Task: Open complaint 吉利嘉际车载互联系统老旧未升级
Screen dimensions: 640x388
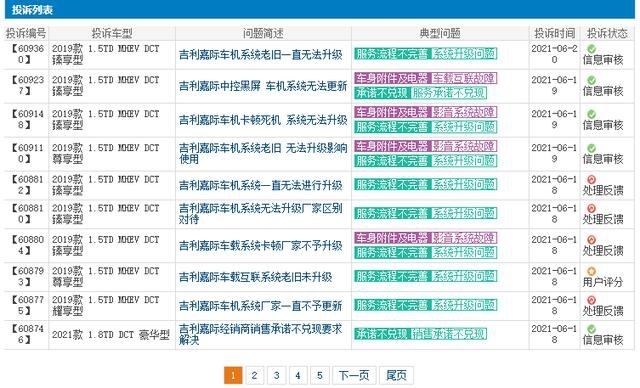Action: [x=256, y=277]
